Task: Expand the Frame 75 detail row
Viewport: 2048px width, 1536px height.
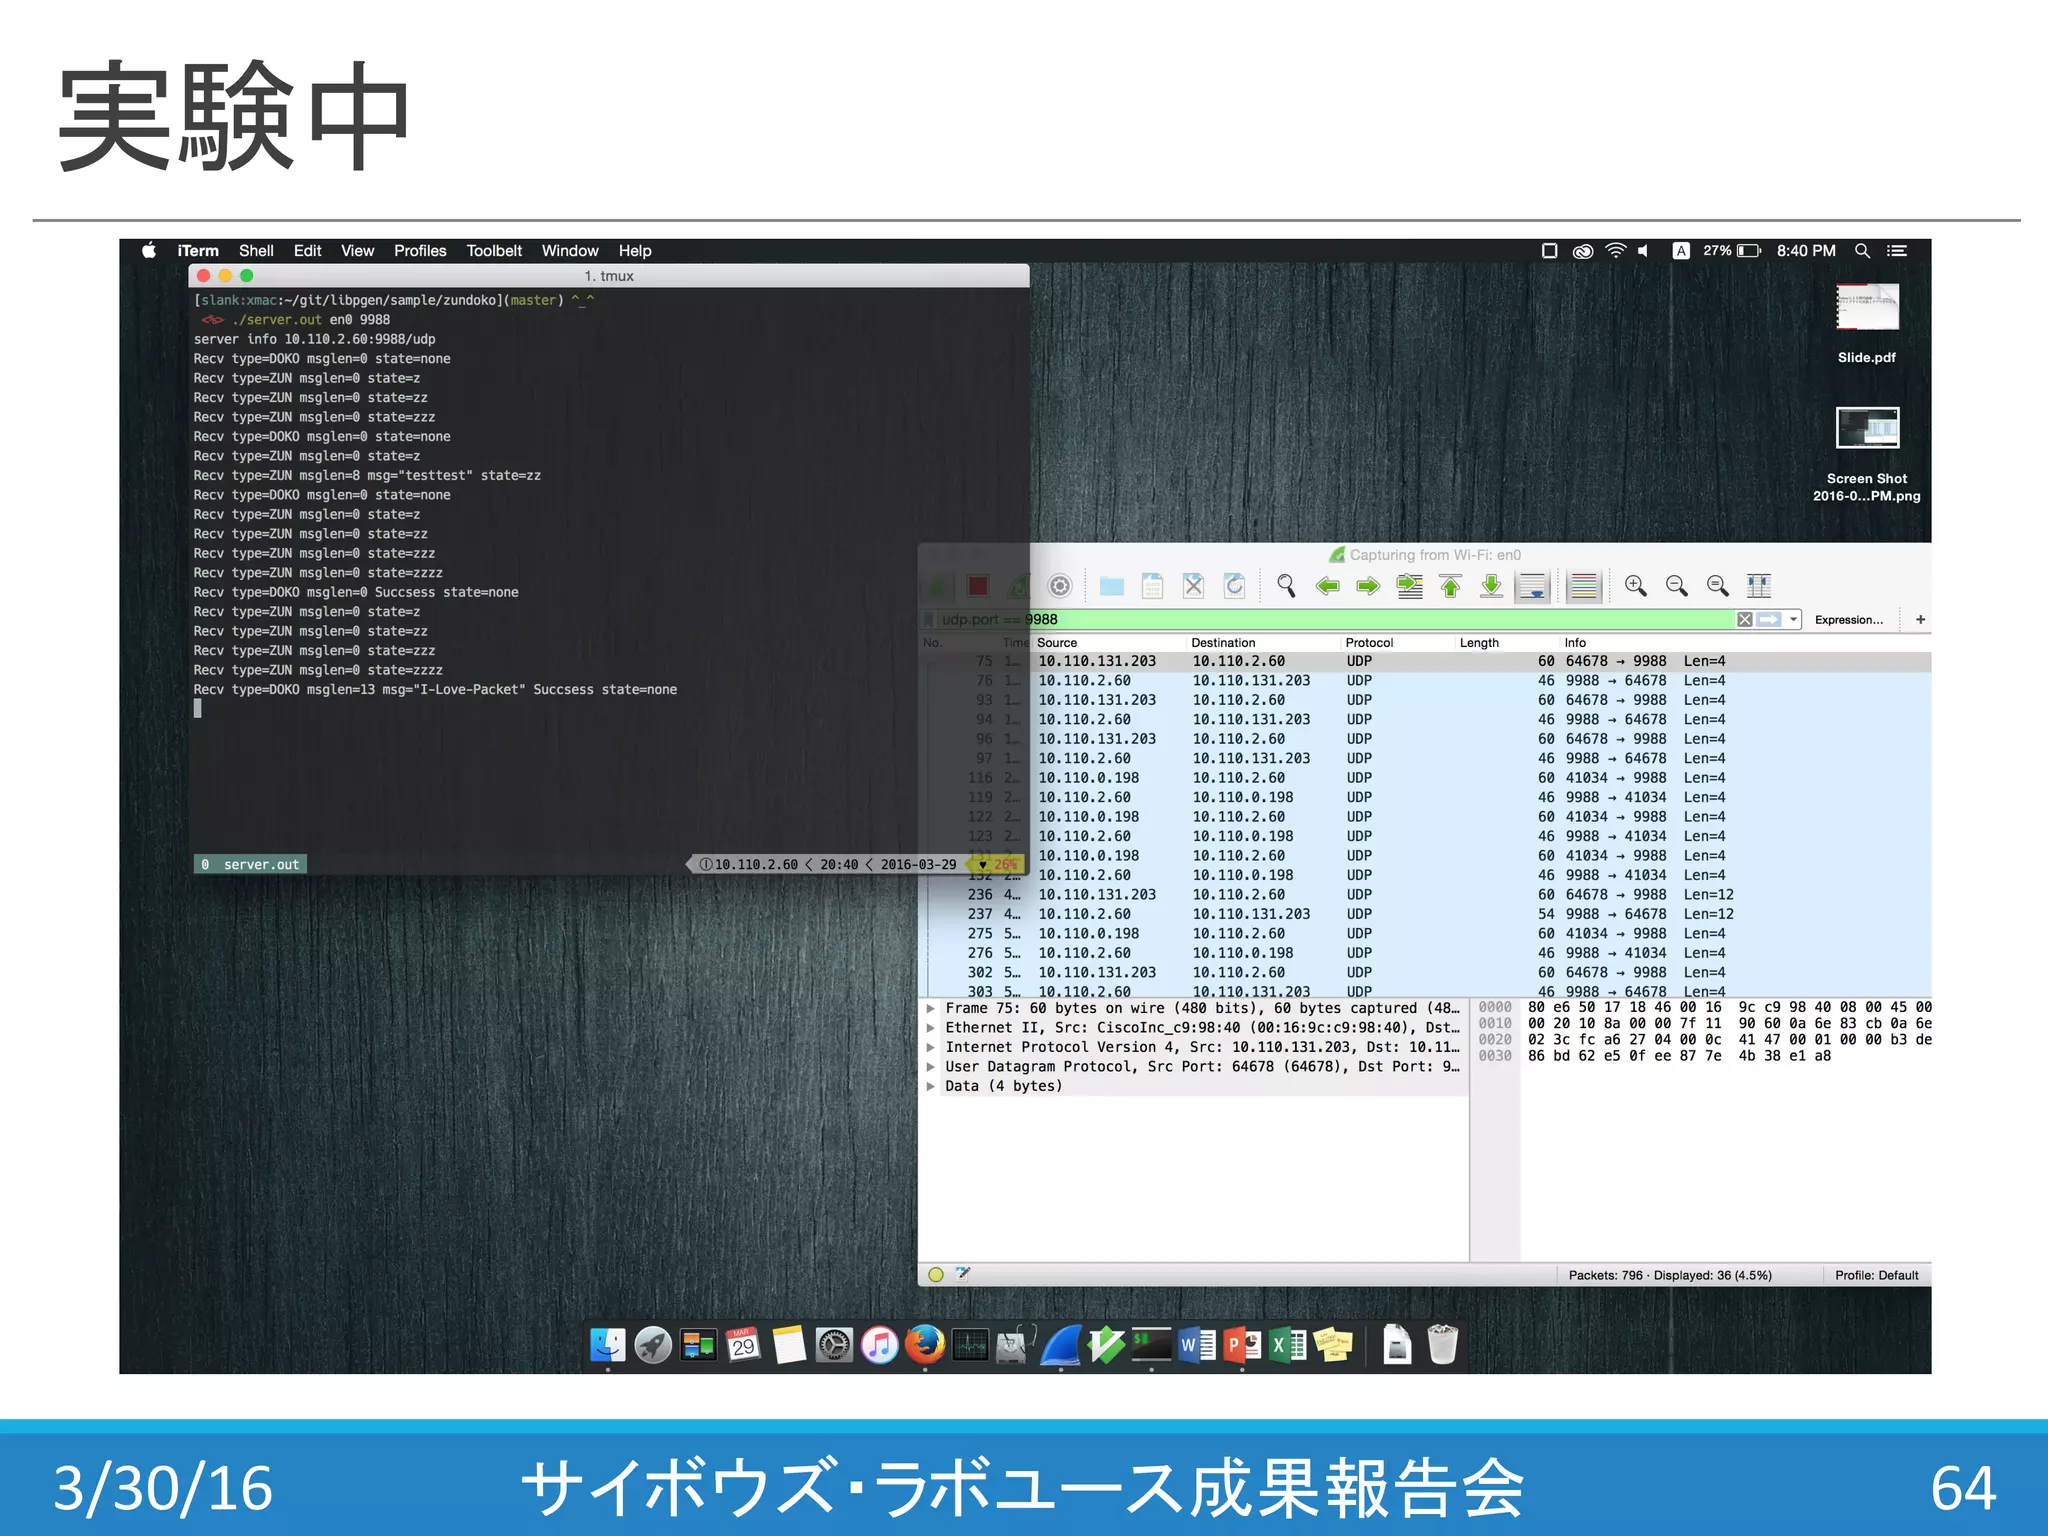Action: coord(931,1008)
